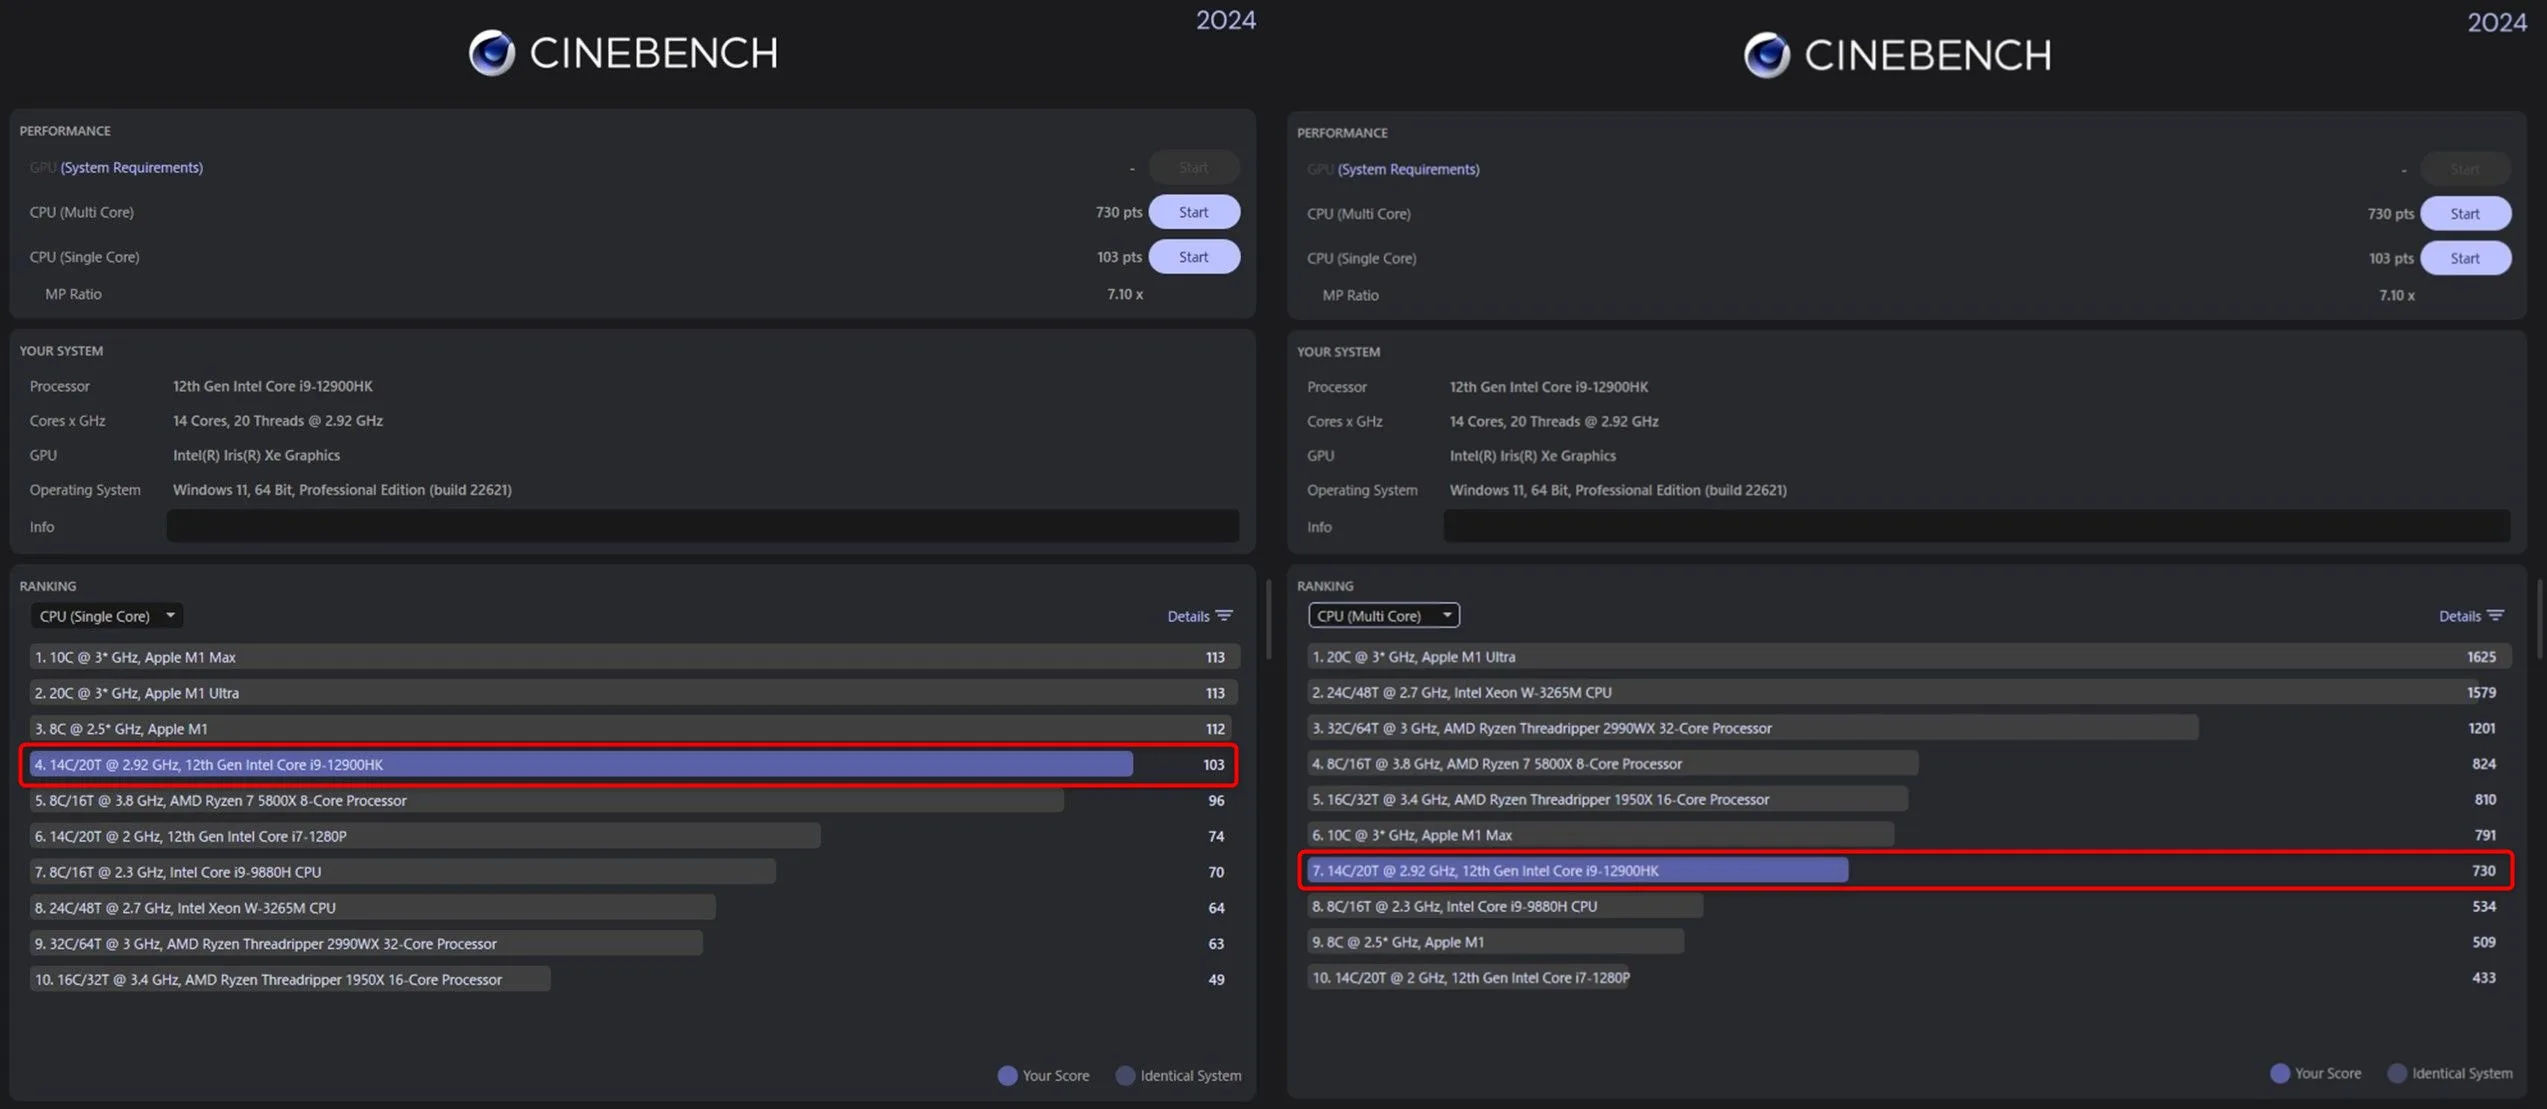The height and width of the screenshot is (1109, 2547).
Task: Select '2. 24C/48T @ 2.7 GHz' Xeon multi-core row
Action: point(1909,692)
